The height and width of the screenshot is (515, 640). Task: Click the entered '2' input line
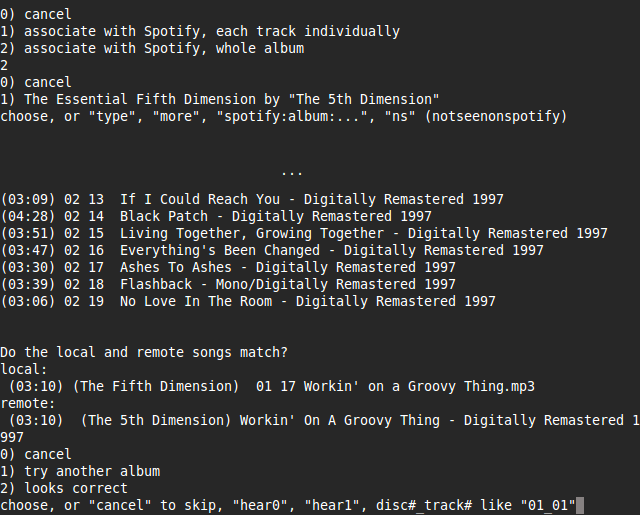pos(4,66)
